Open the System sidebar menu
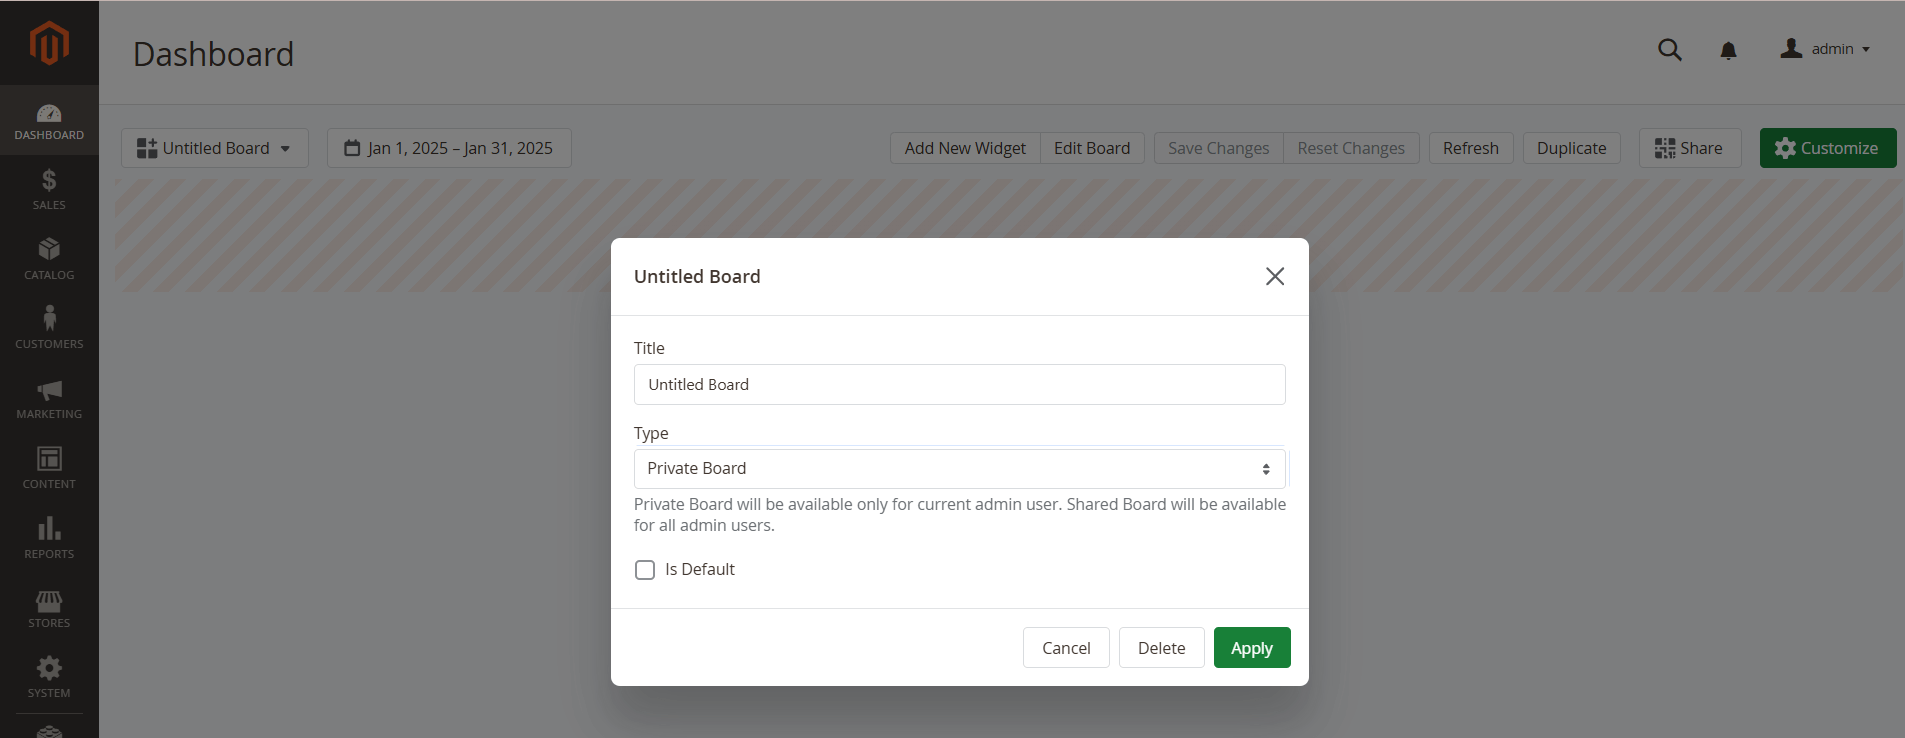Viewport: 1905px width, 738px height. pyautogui.click(x=49, y=678)
